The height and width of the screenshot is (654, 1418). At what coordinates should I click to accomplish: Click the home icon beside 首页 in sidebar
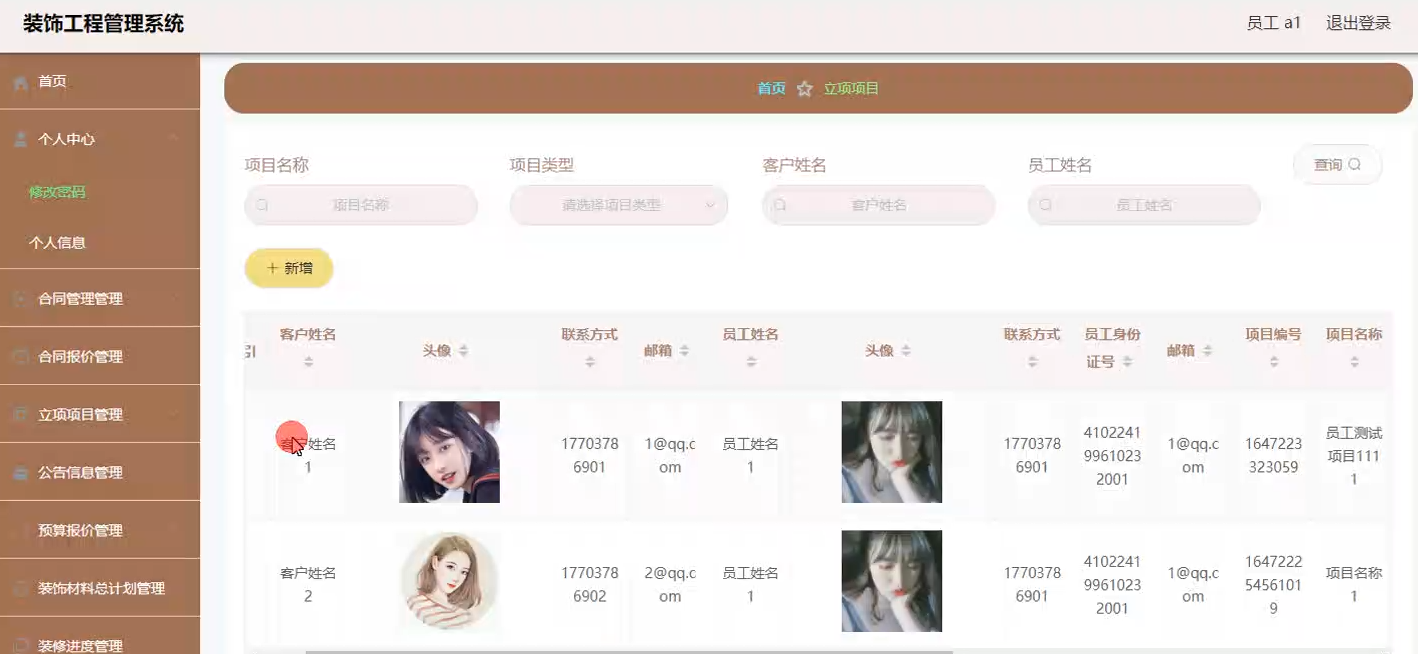pos(21,82)
